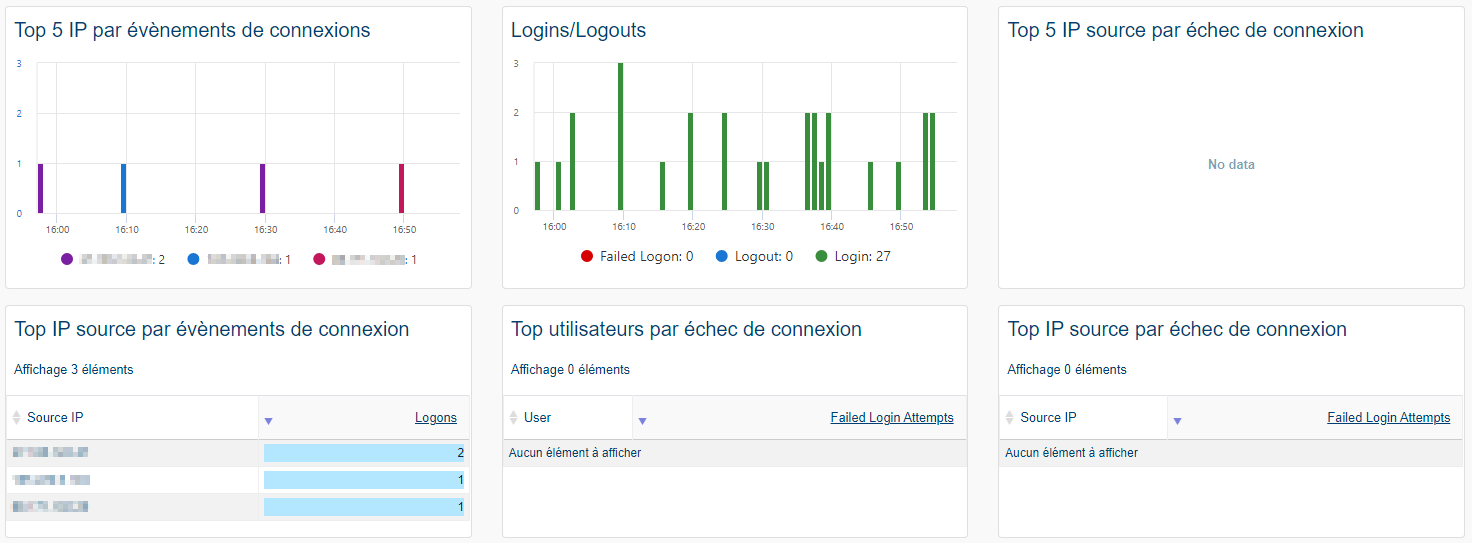Select the User column header

point(538,418)
